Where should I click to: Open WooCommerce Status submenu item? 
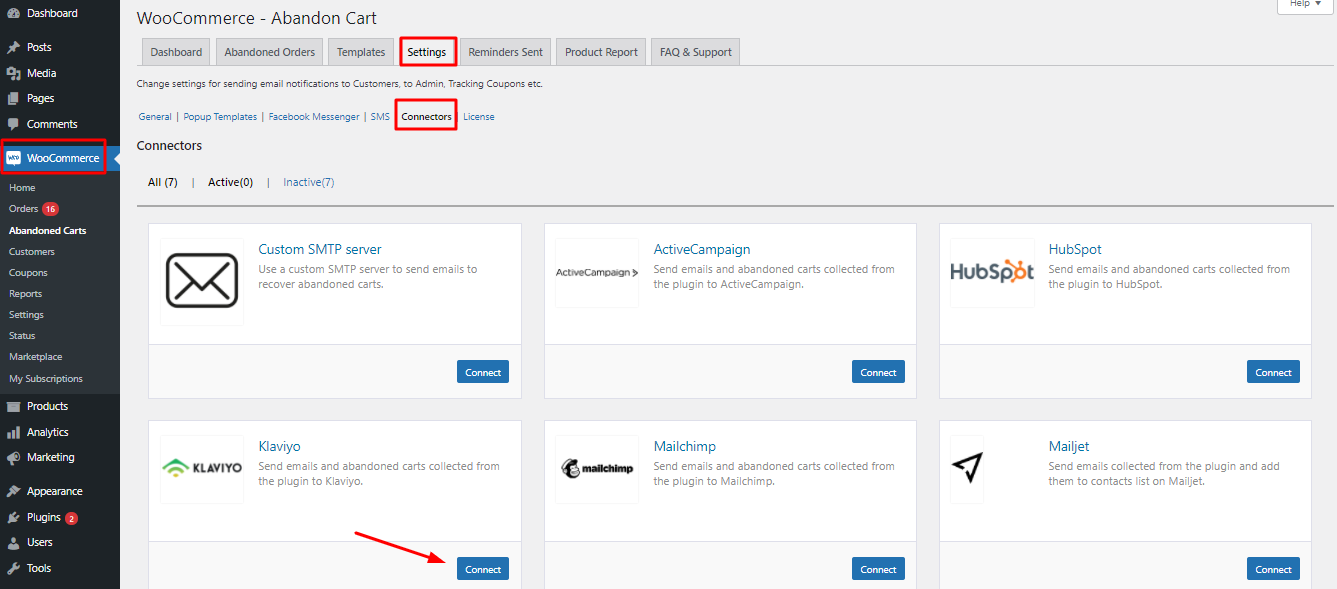(22, 336)
